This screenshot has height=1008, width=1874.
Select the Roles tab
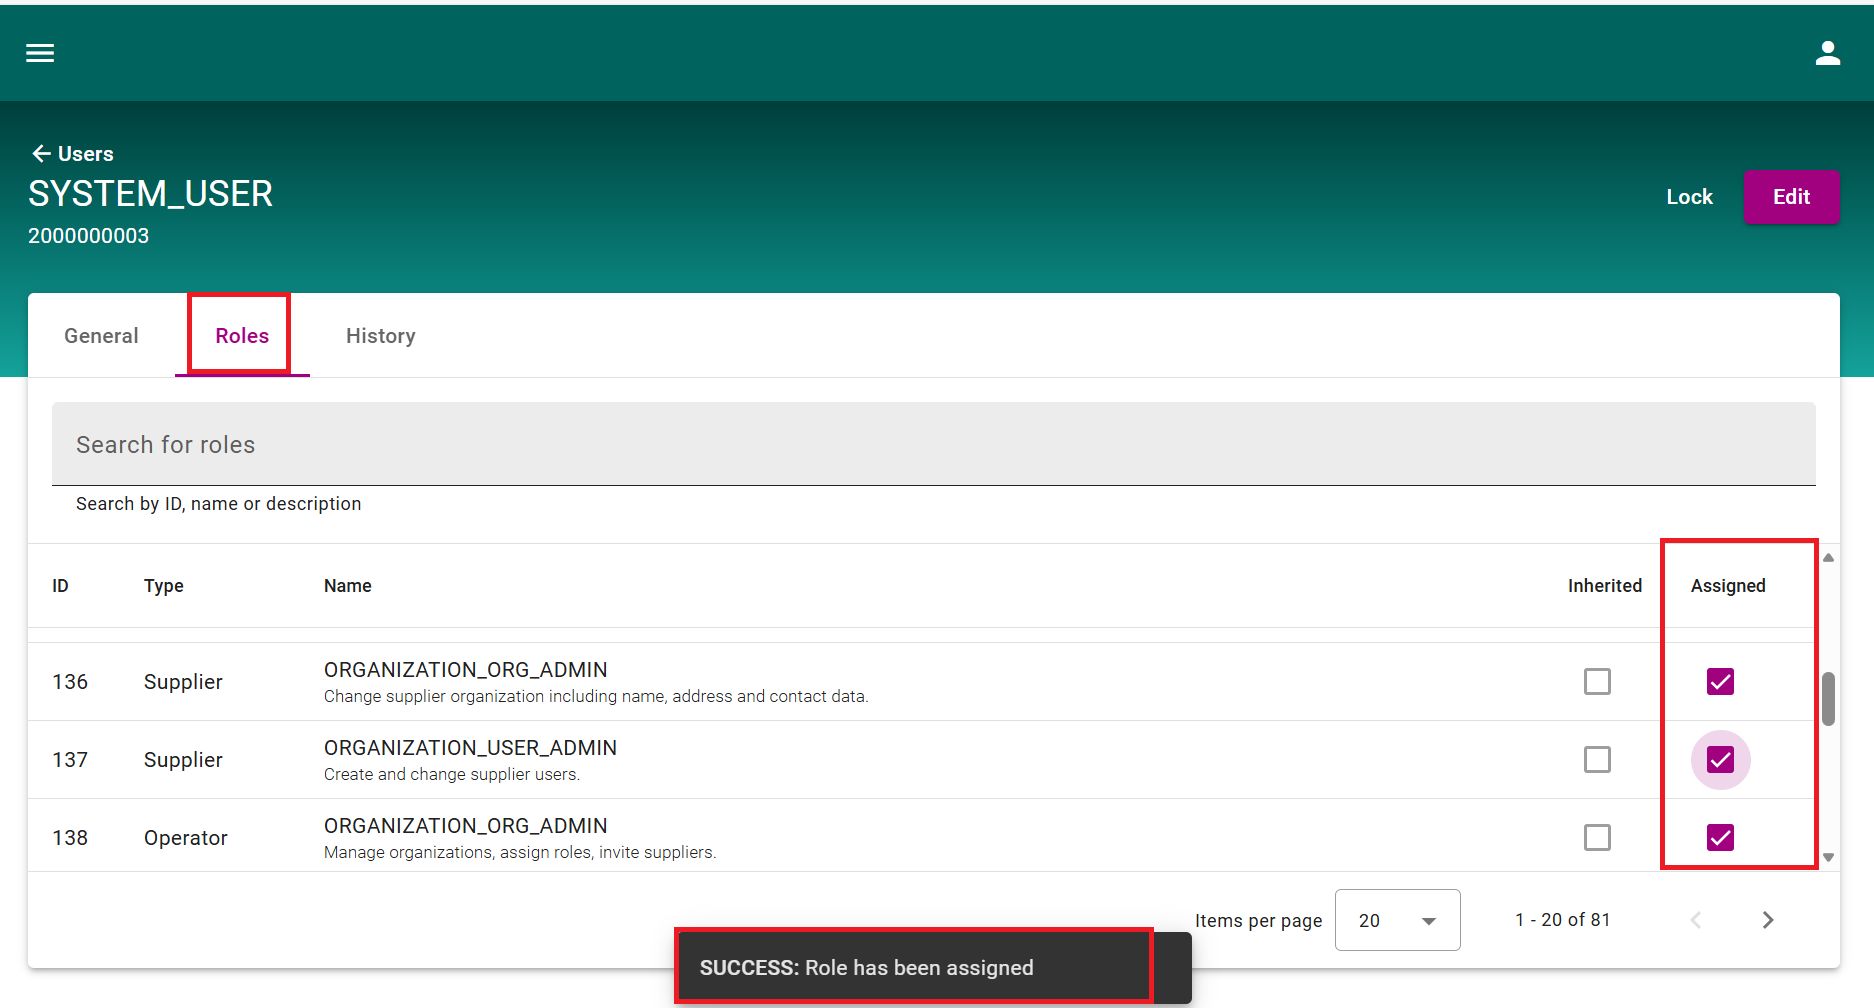(x=242, y=336)
